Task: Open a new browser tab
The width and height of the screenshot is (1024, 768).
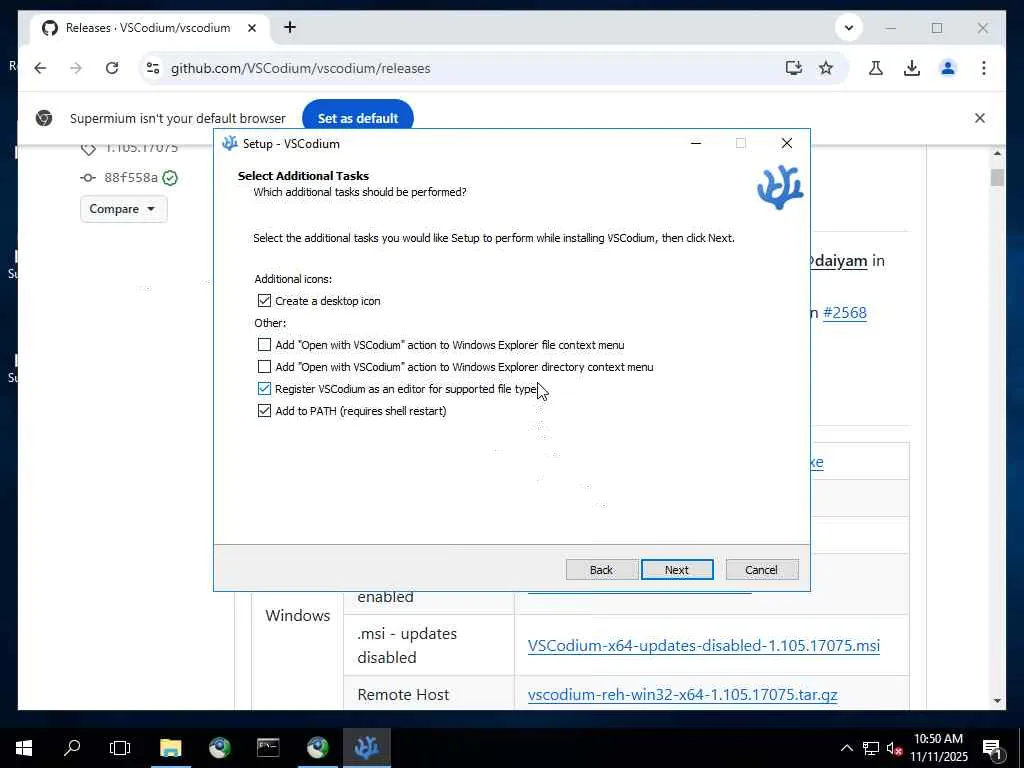Action: pyautogui.click(x=290, y=27)
